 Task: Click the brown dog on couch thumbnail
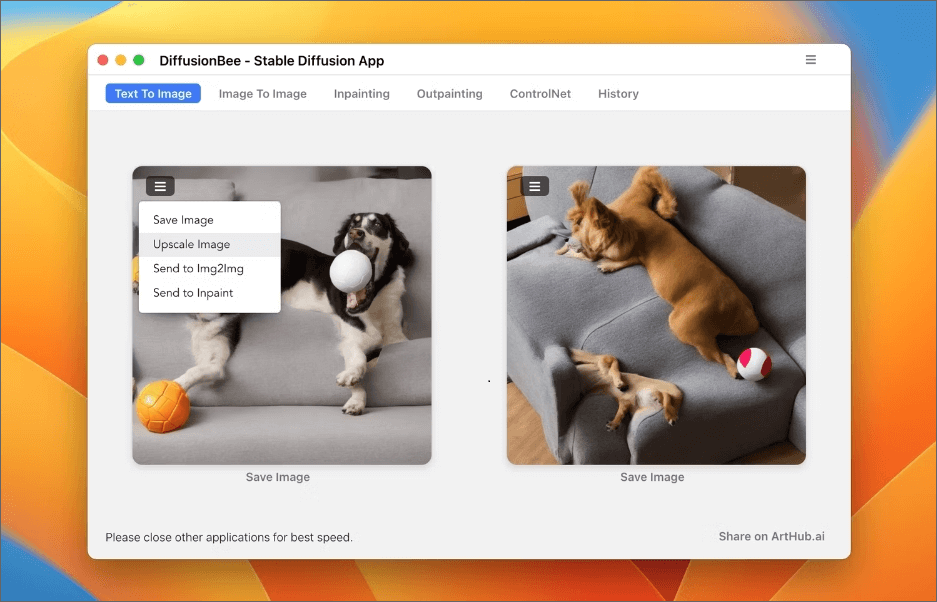coord(656,315)
